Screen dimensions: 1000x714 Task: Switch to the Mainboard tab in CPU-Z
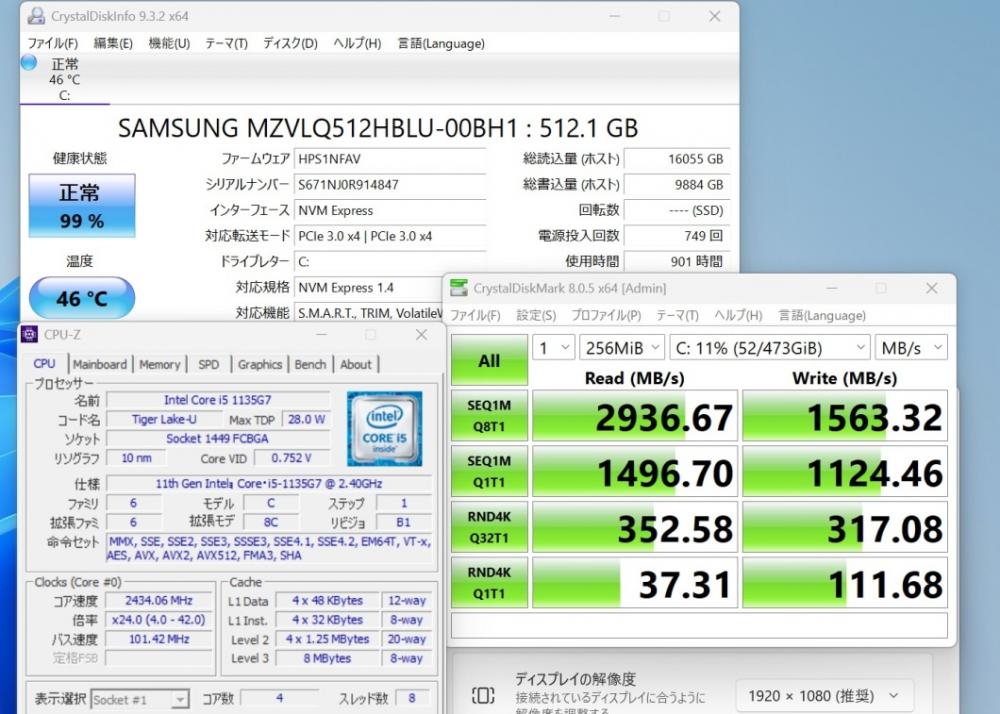(x=99, y=365)
